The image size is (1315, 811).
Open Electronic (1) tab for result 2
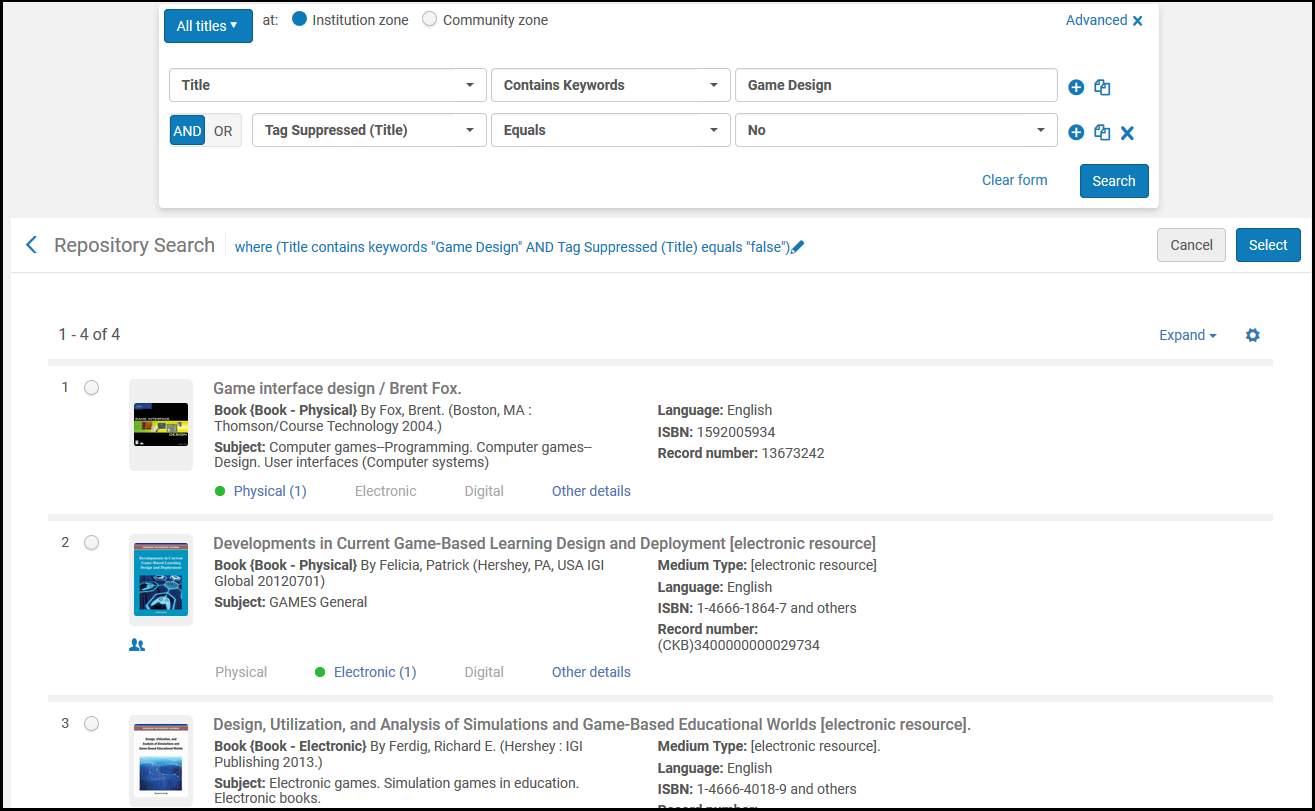coord(375,672)
